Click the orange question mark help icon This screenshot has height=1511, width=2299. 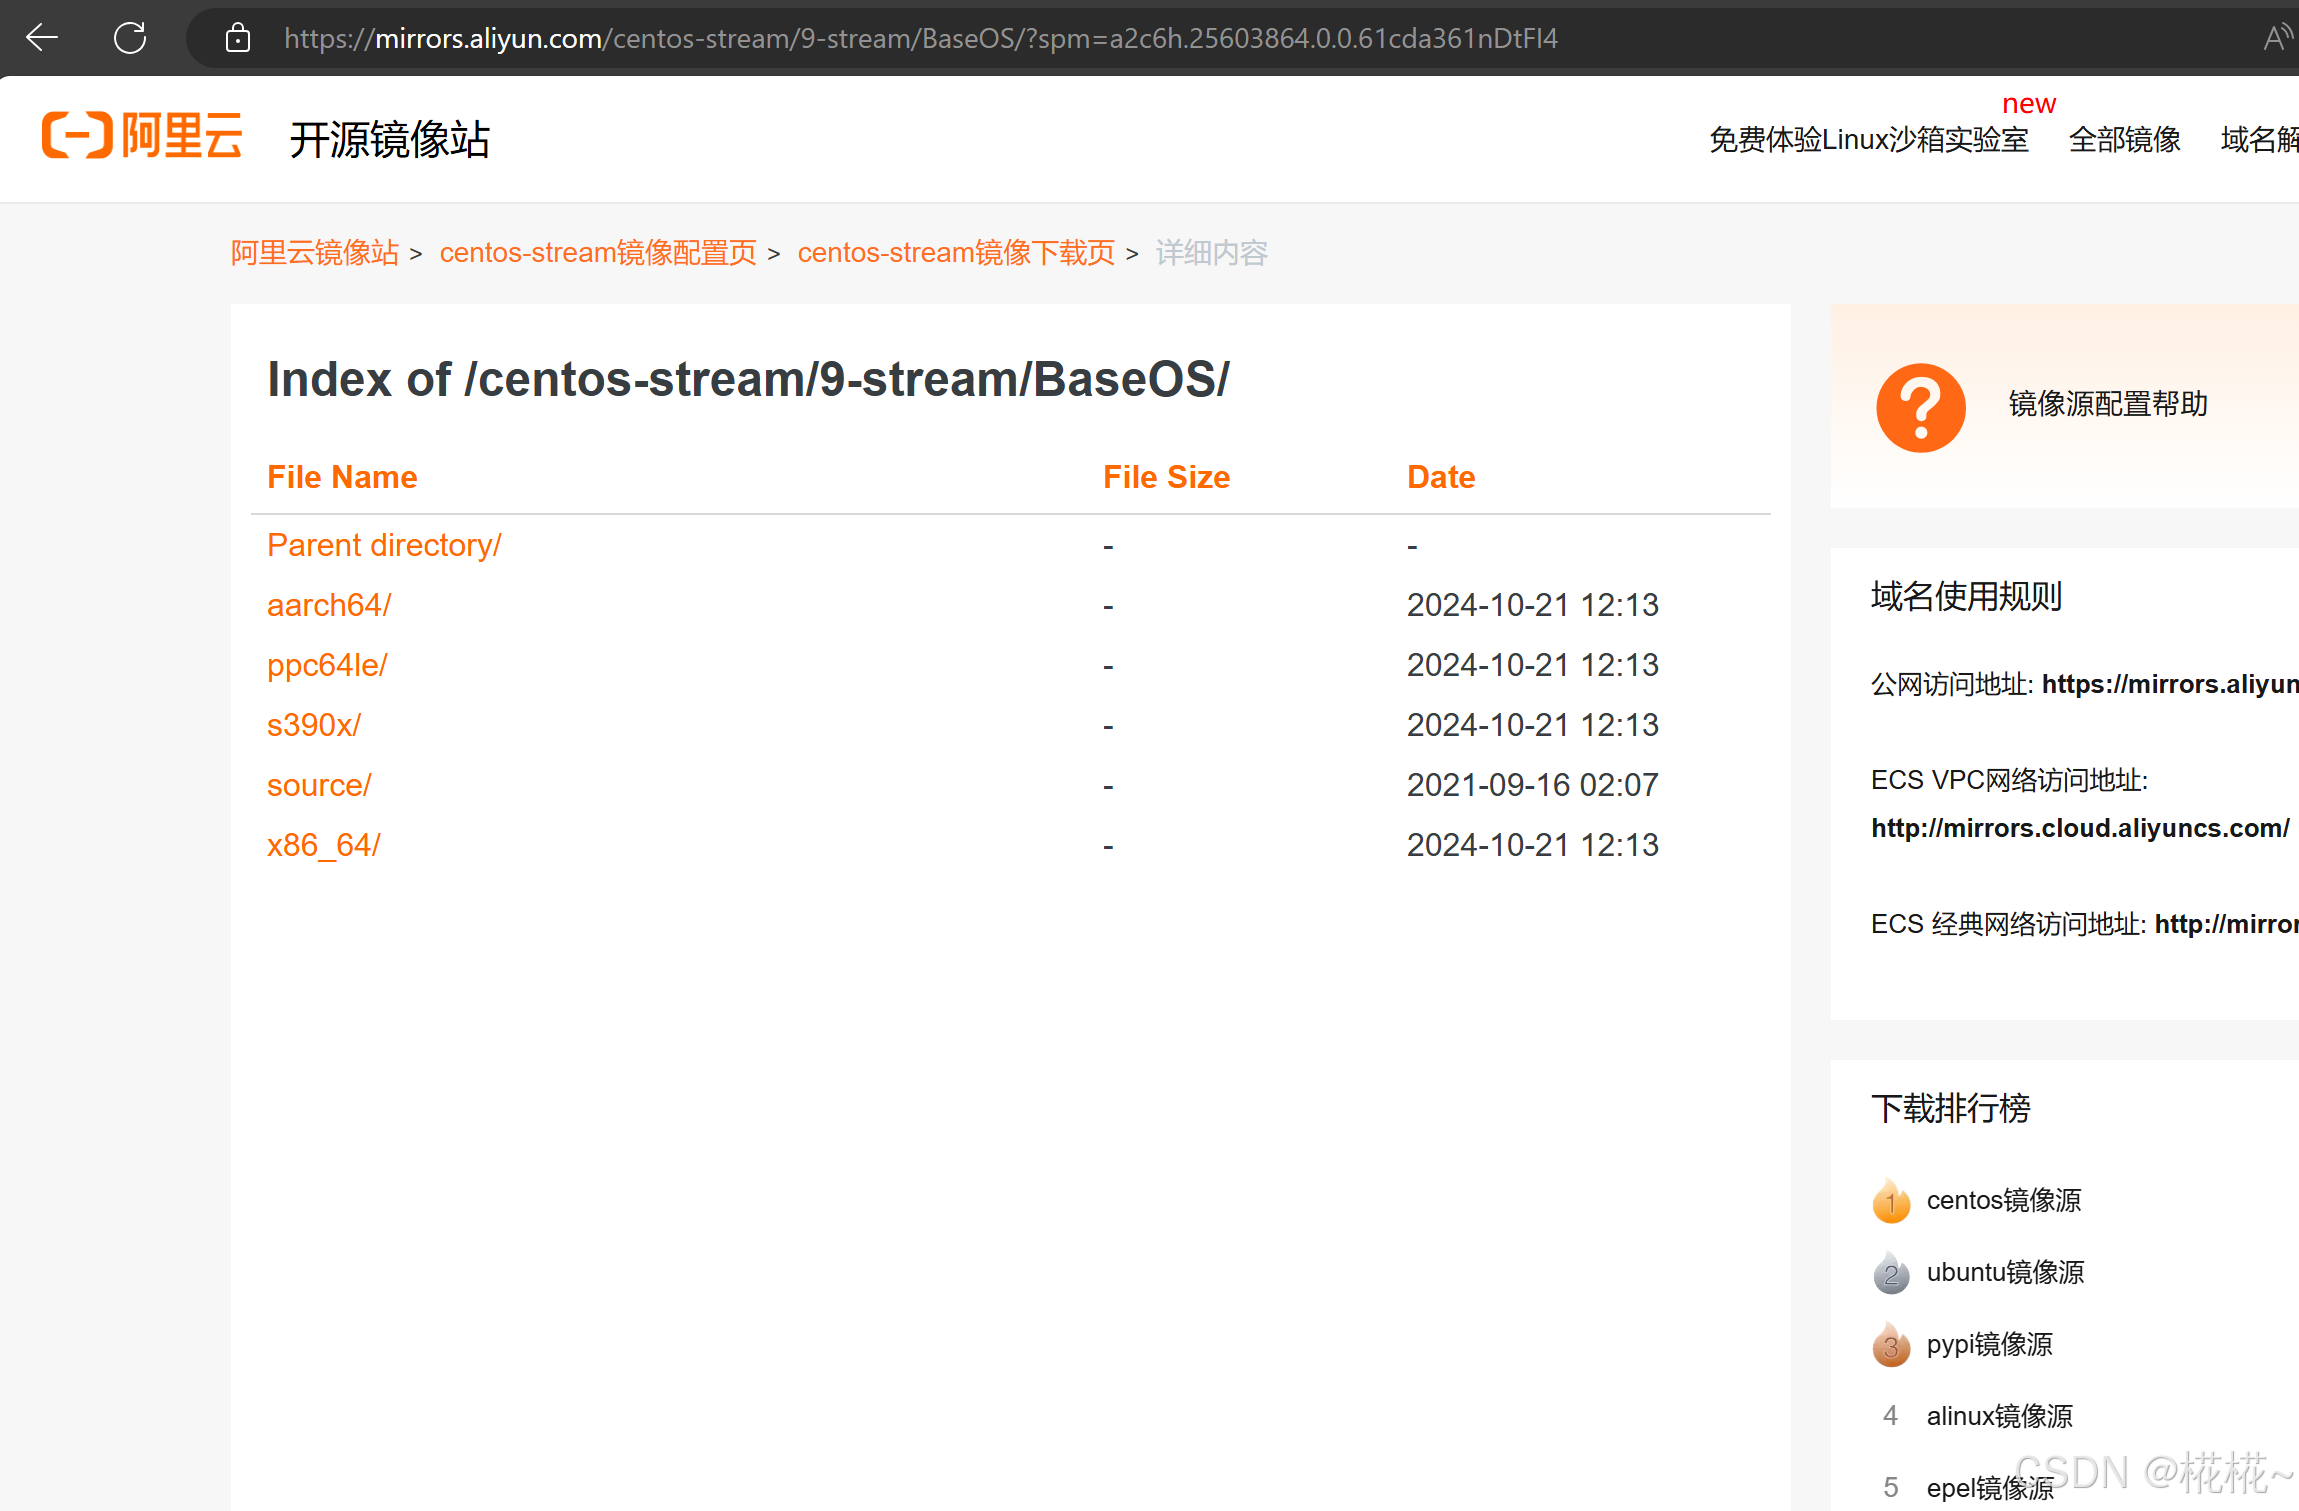[1920, 407]
